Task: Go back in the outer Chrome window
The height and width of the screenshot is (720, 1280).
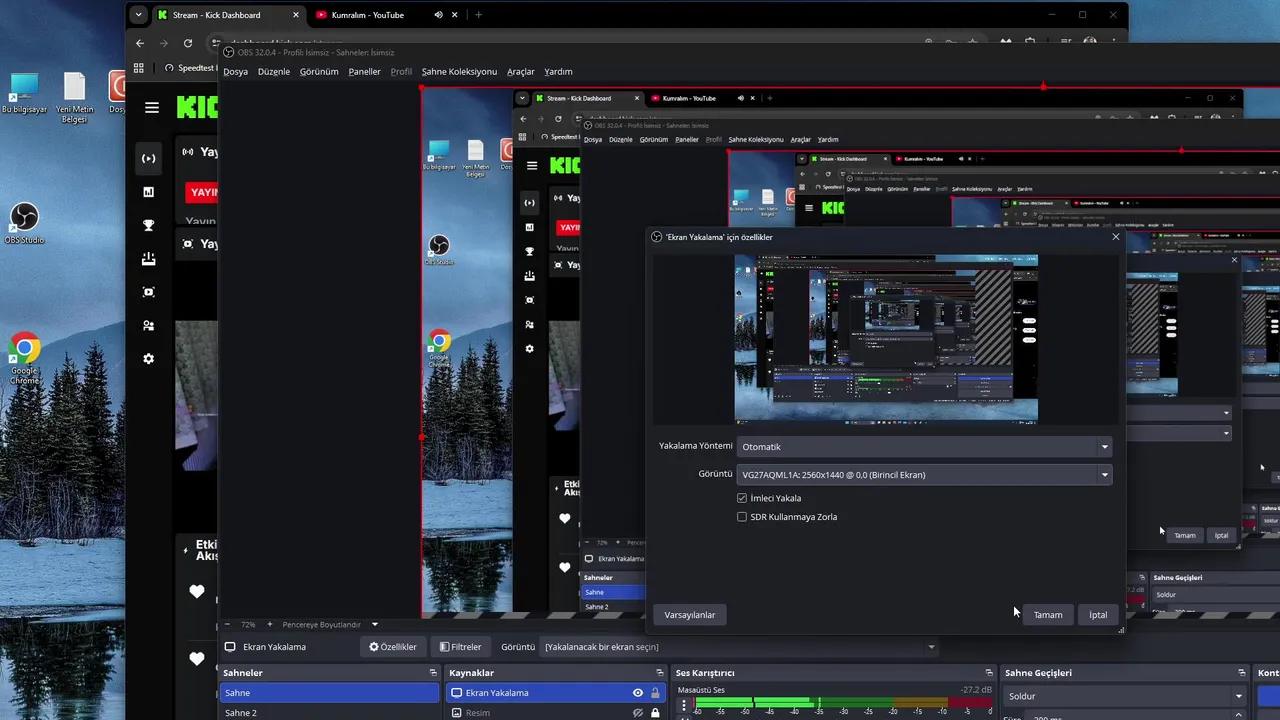Action: click(x=140, y=43)
